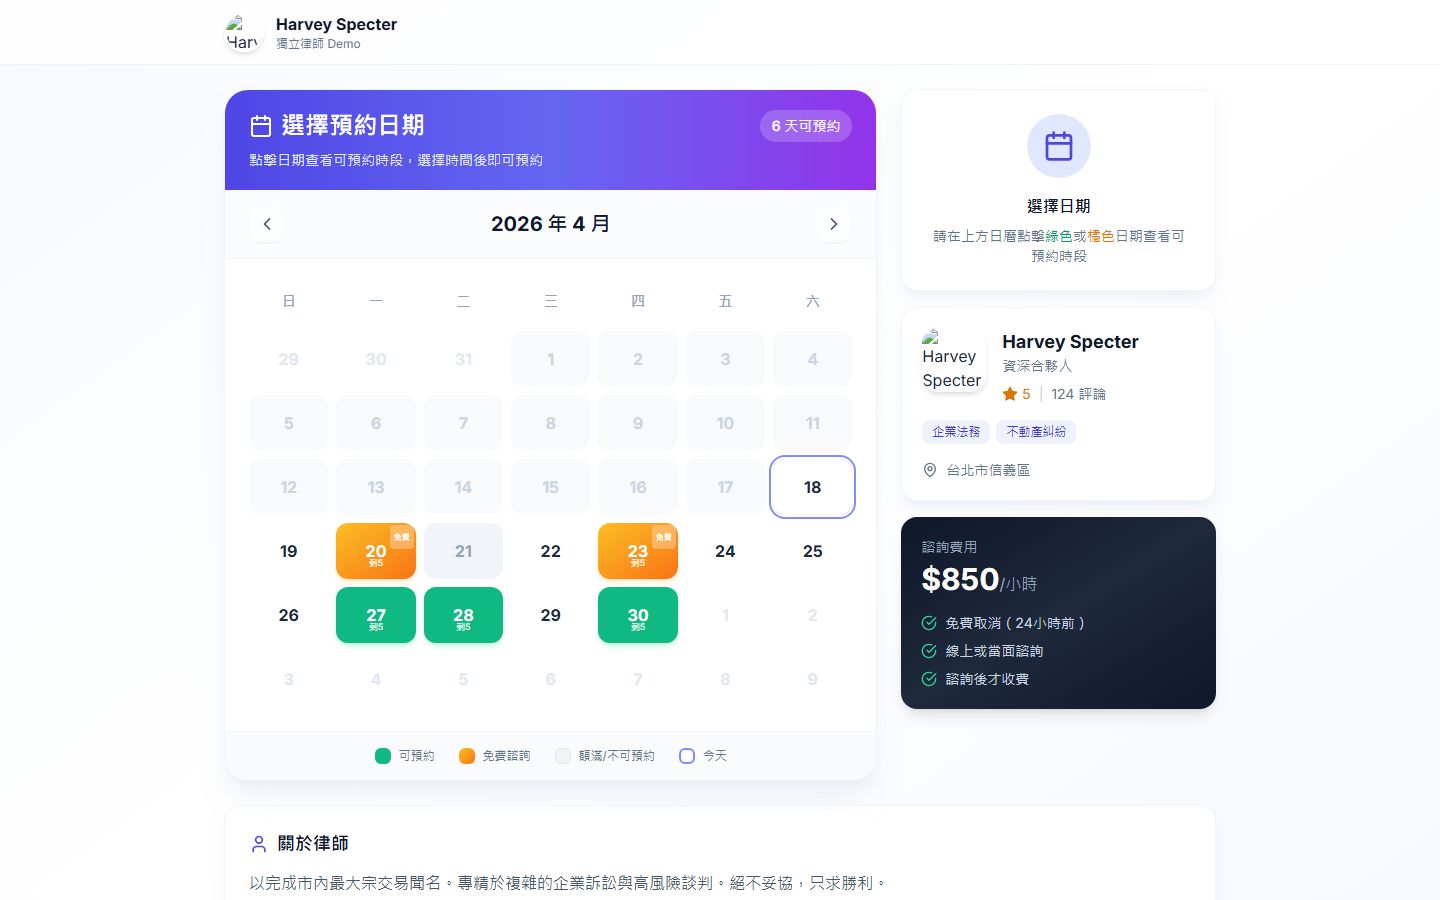Viewport: 1440px width, 900px height.
Task: Click the disabled date 12
Action: coord(289,487)
